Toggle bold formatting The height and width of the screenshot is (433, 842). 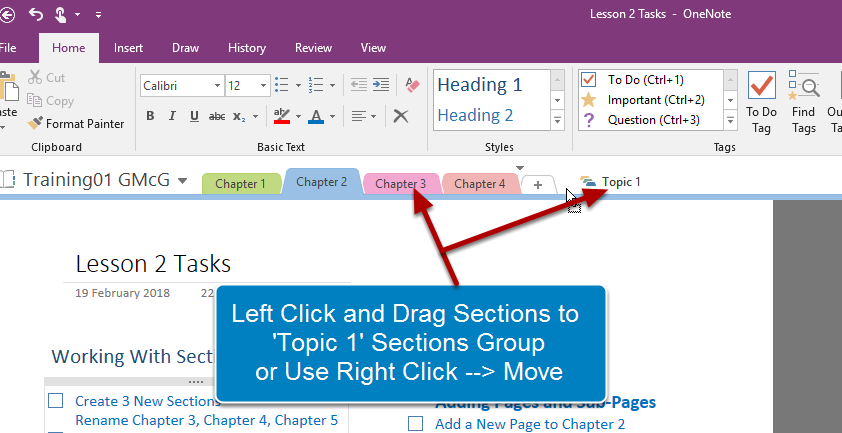tap(150, 116)
